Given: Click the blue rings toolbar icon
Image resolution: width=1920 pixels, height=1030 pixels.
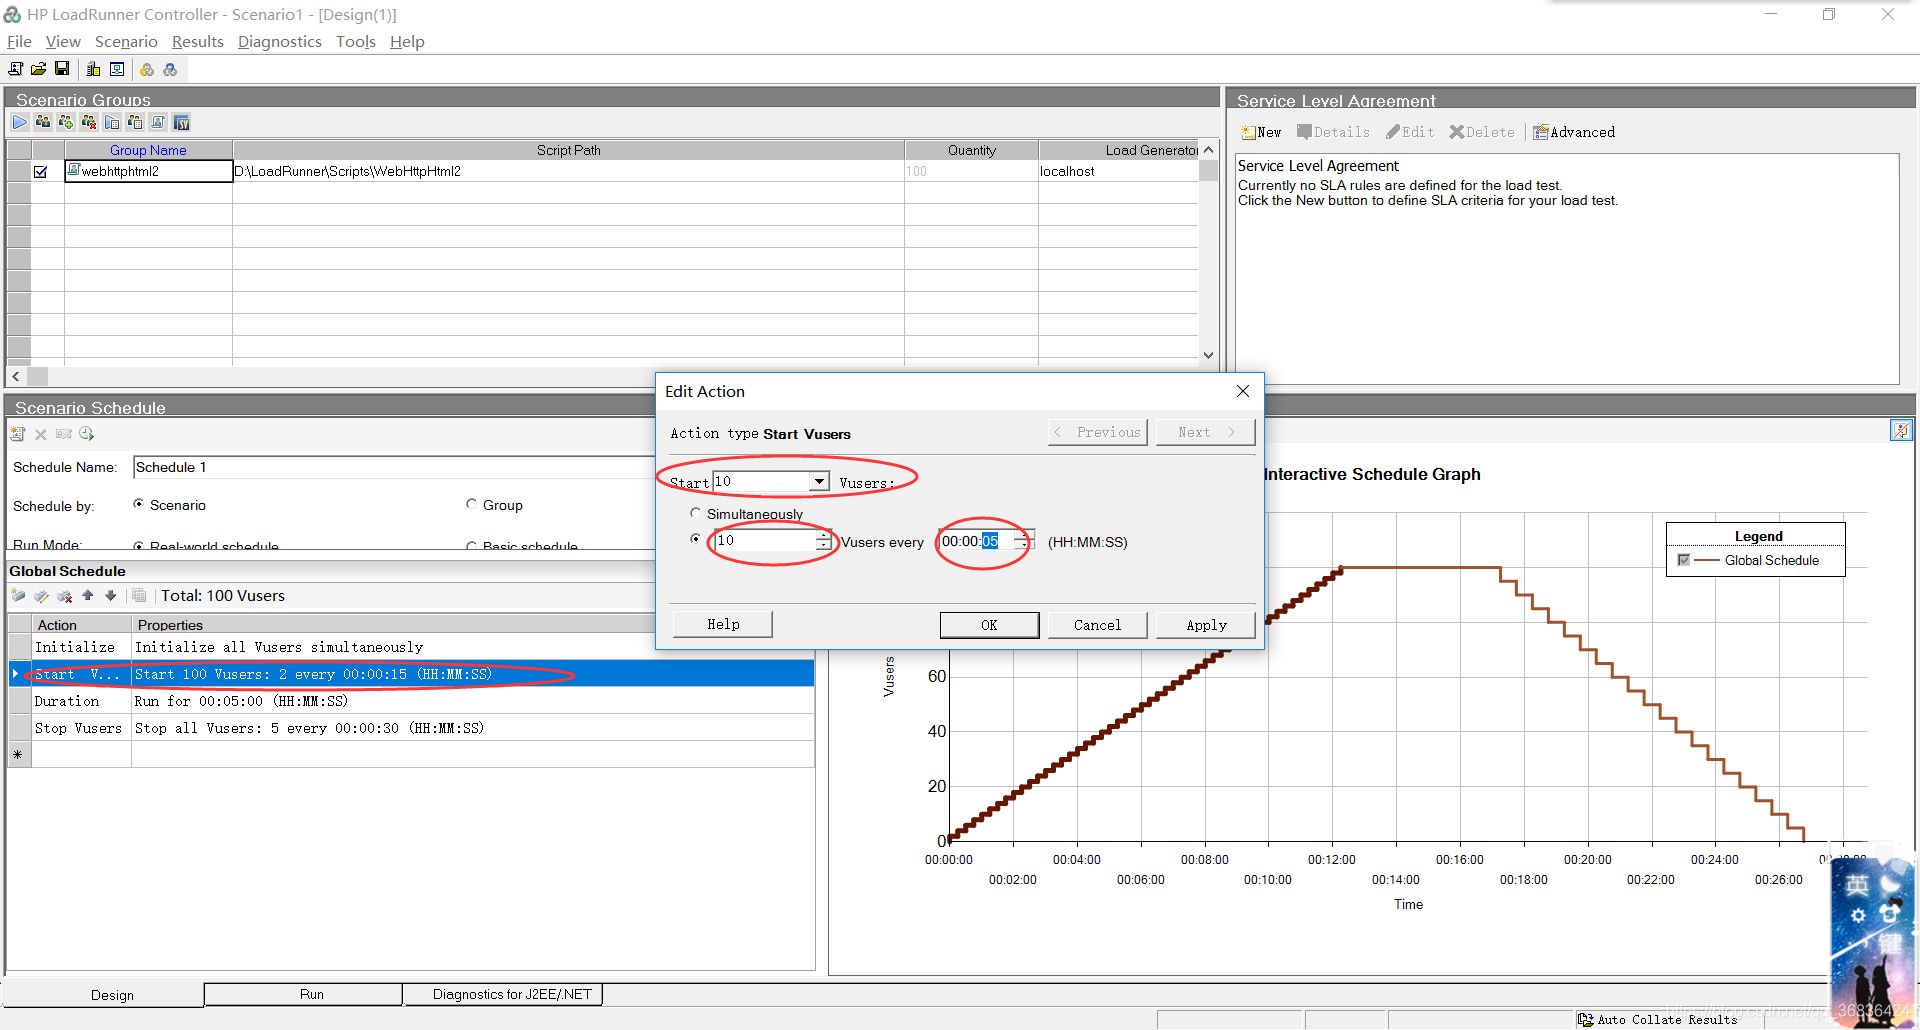Looking at the screenshot, I should pyautogui.click(x=170, y=69).
